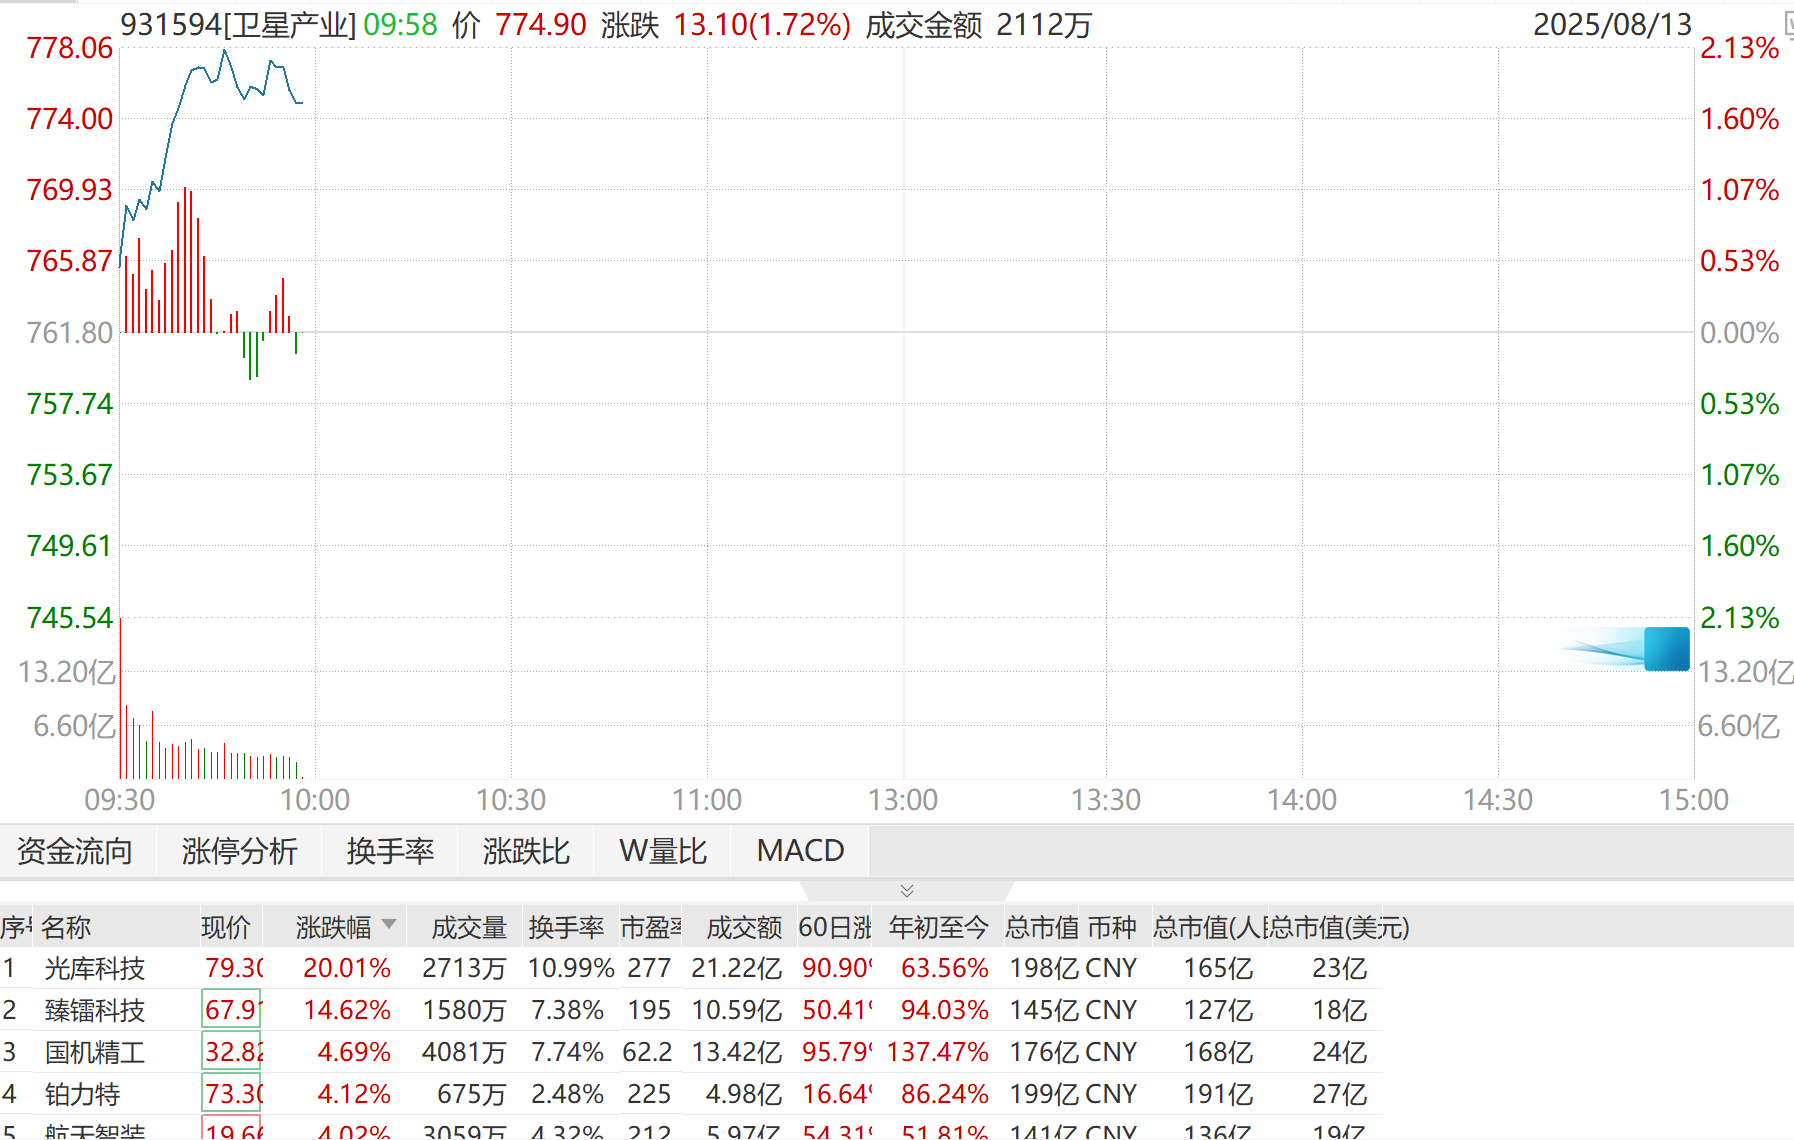Screen dimensions: 1794x1140
Task: Open the 国机精工 stock entry
Action: coord(95,1052)
